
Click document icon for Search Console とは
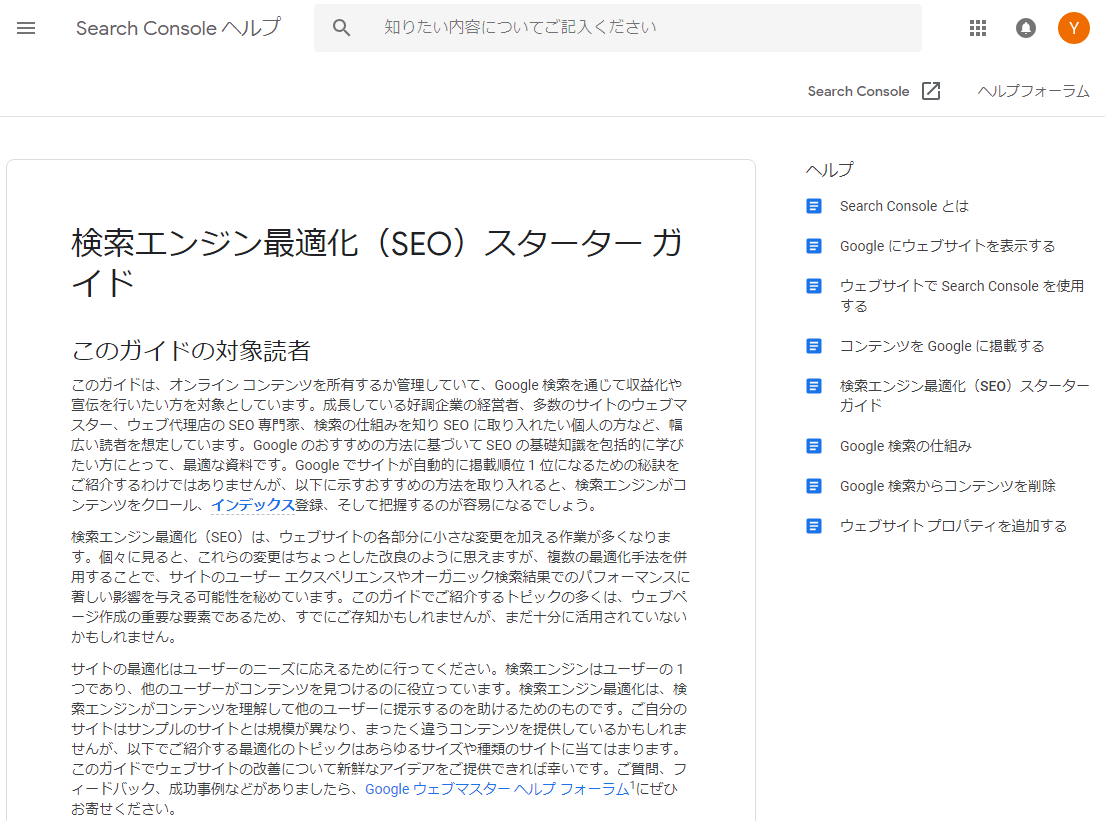[814, 206]
